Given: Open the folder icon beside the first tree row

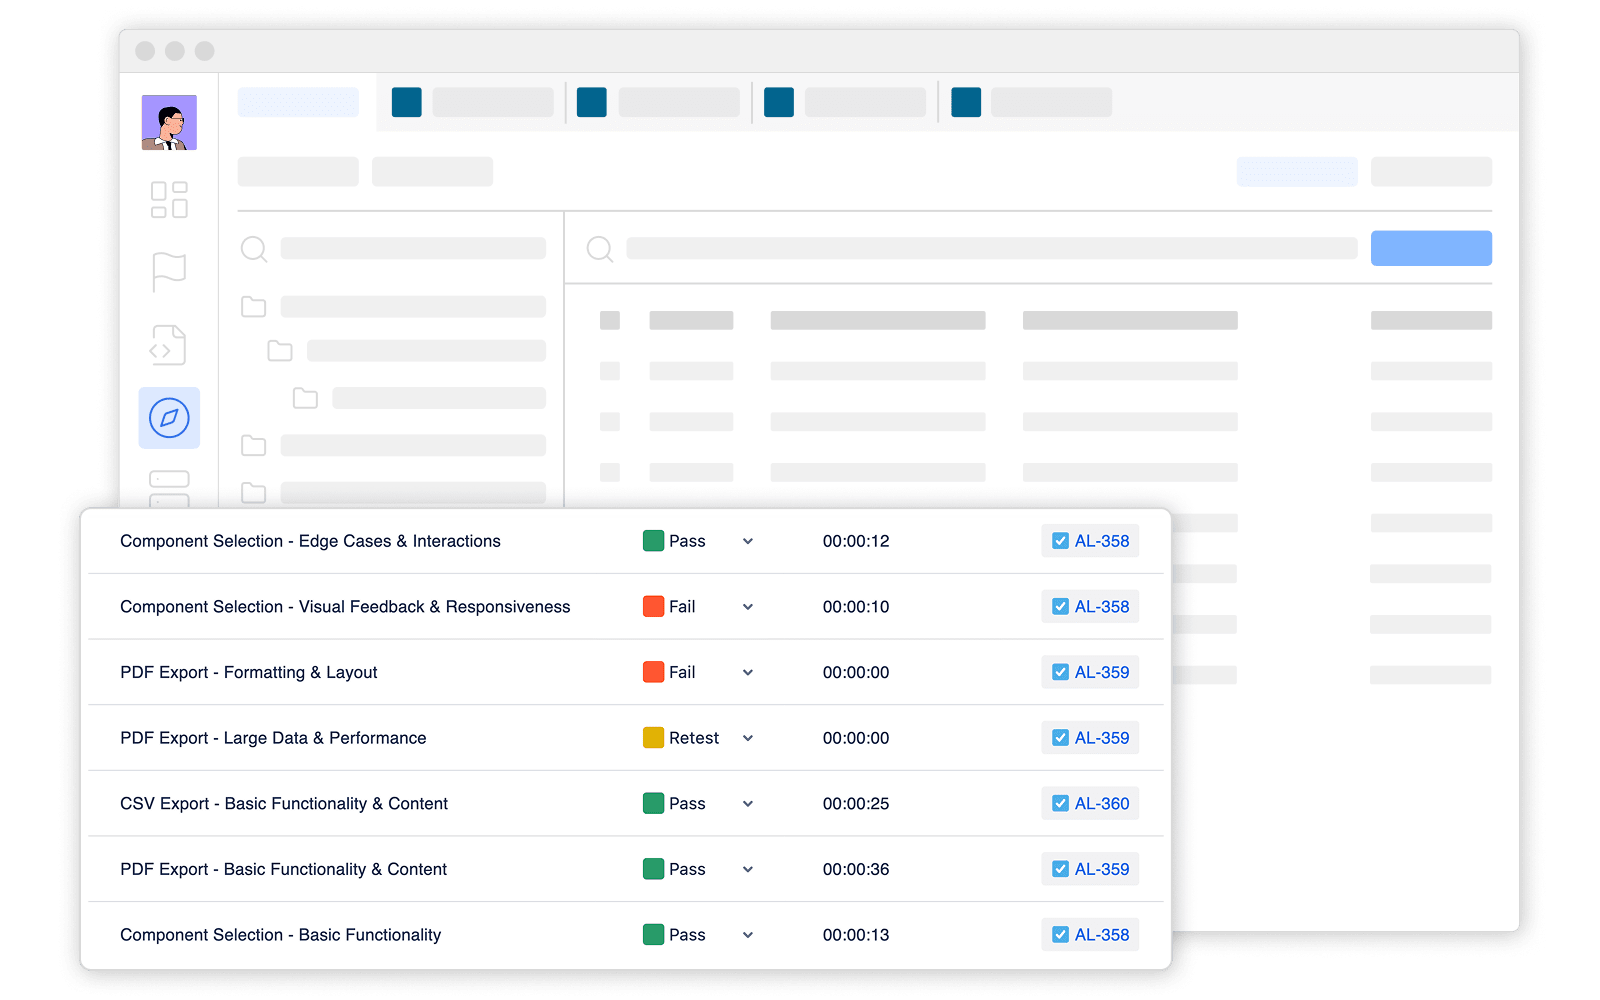Looking at the screenshot, I should [253, 307].
